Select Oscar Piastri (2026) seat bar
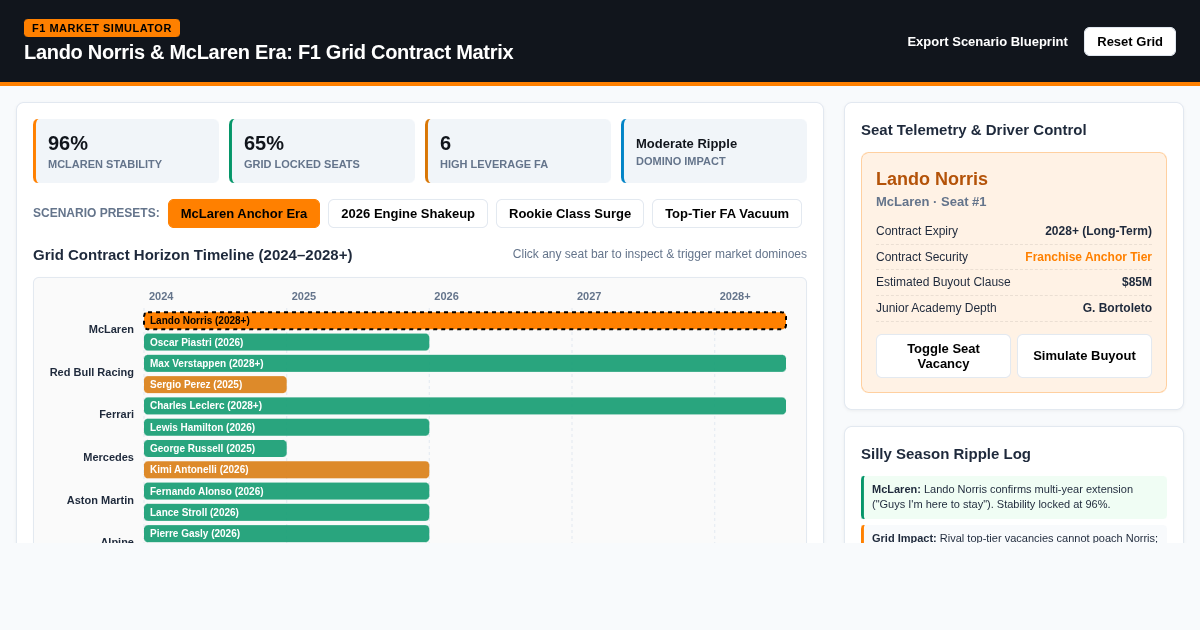The height and width of the screenshot is (630, 1200). (x=286, y=342)
